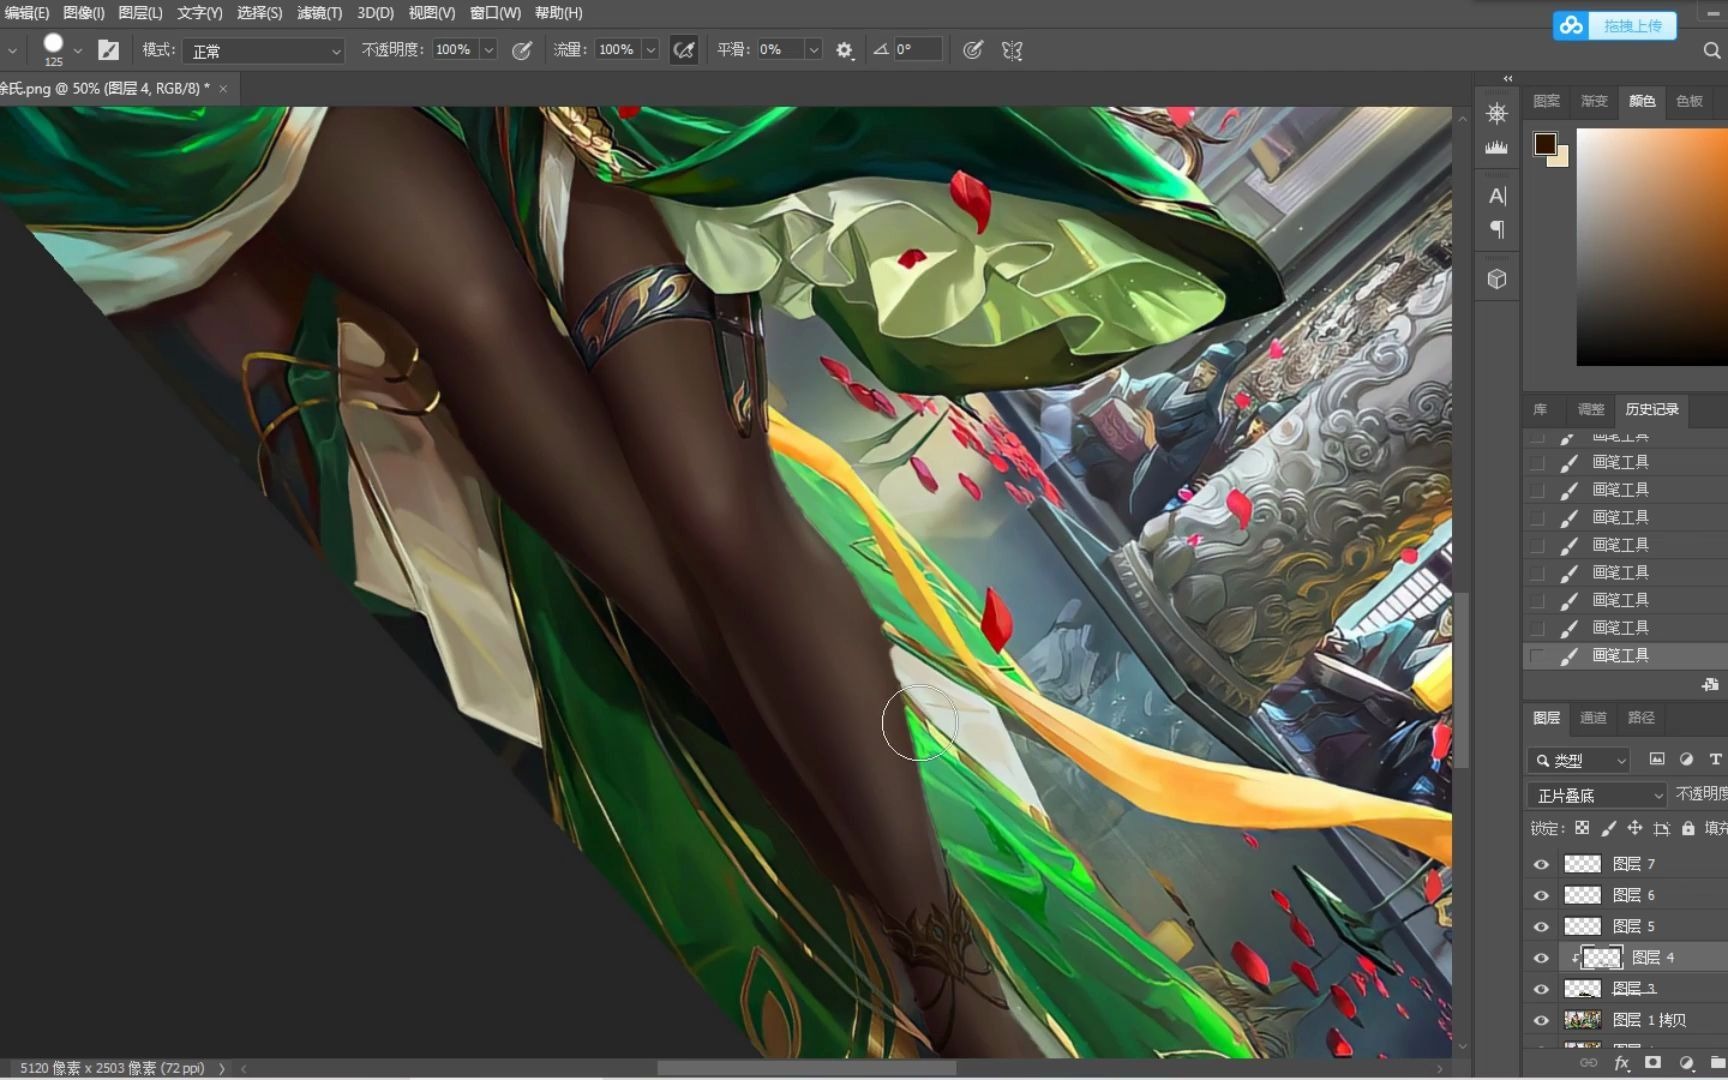1728x1080 pixels.
Task: Switch to the 通道 channels tab
Action: pos(1593,717)
